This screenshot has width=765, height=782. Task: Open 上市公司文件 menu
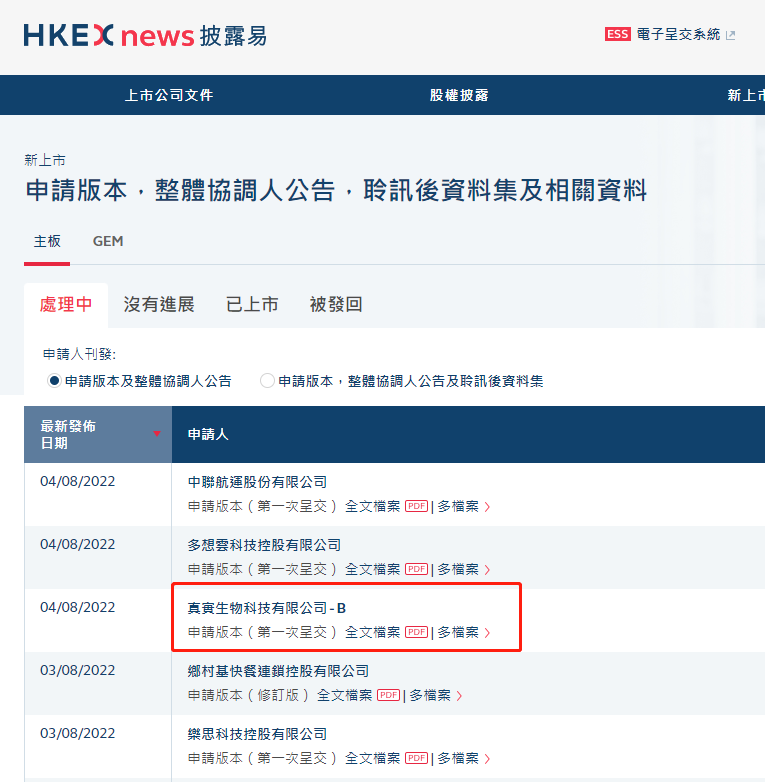(169, 95)
